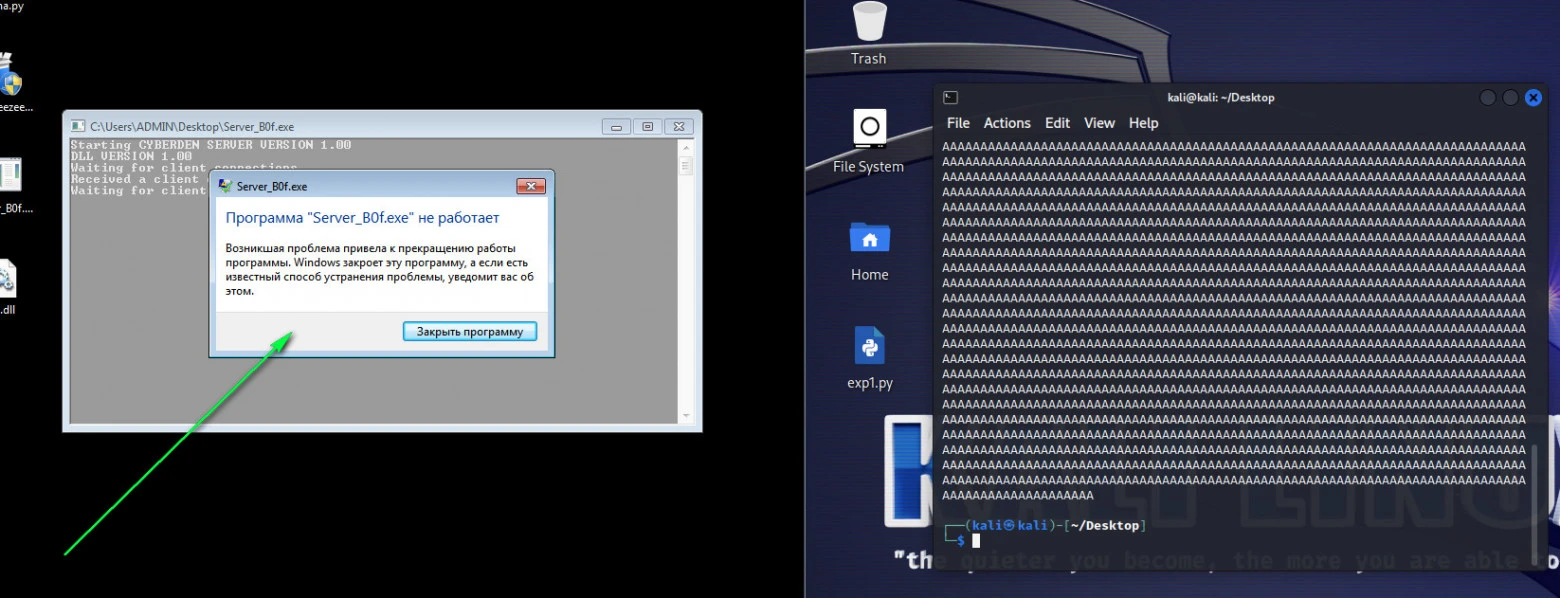This screenshot has height=598, width=1560.
Task: Minimize the Kali terminal window
Action: click(1487, 97)
